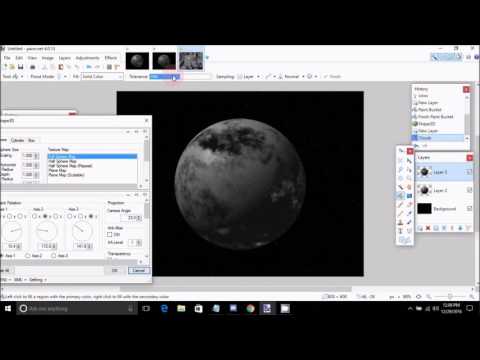The width and height of the screenshot is (480, 360).
Task: Click the Windows Start button
Action: click(x=8, y=309)
